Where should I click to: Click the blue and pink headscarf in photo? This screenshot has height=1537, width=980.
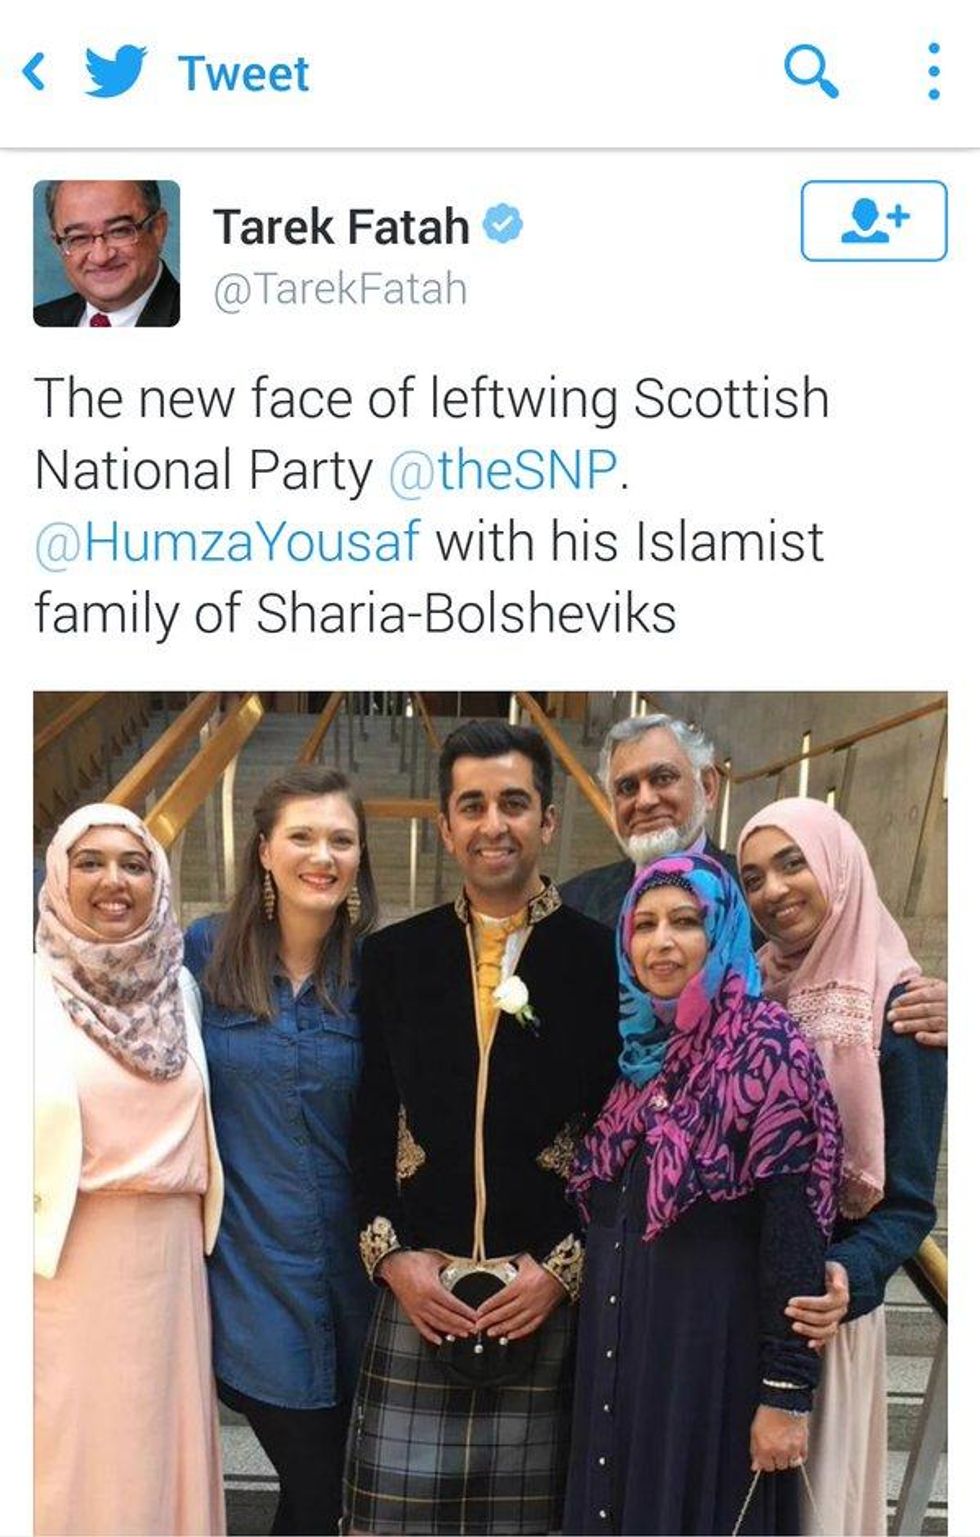pos(678,960)
